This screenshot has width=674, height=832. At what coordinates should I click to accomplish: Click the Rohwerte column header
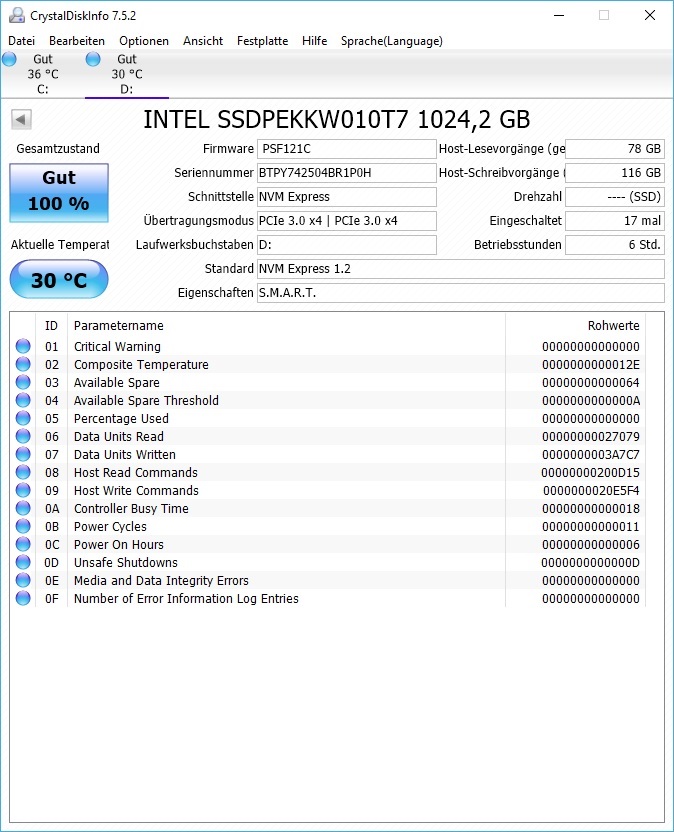575,325
